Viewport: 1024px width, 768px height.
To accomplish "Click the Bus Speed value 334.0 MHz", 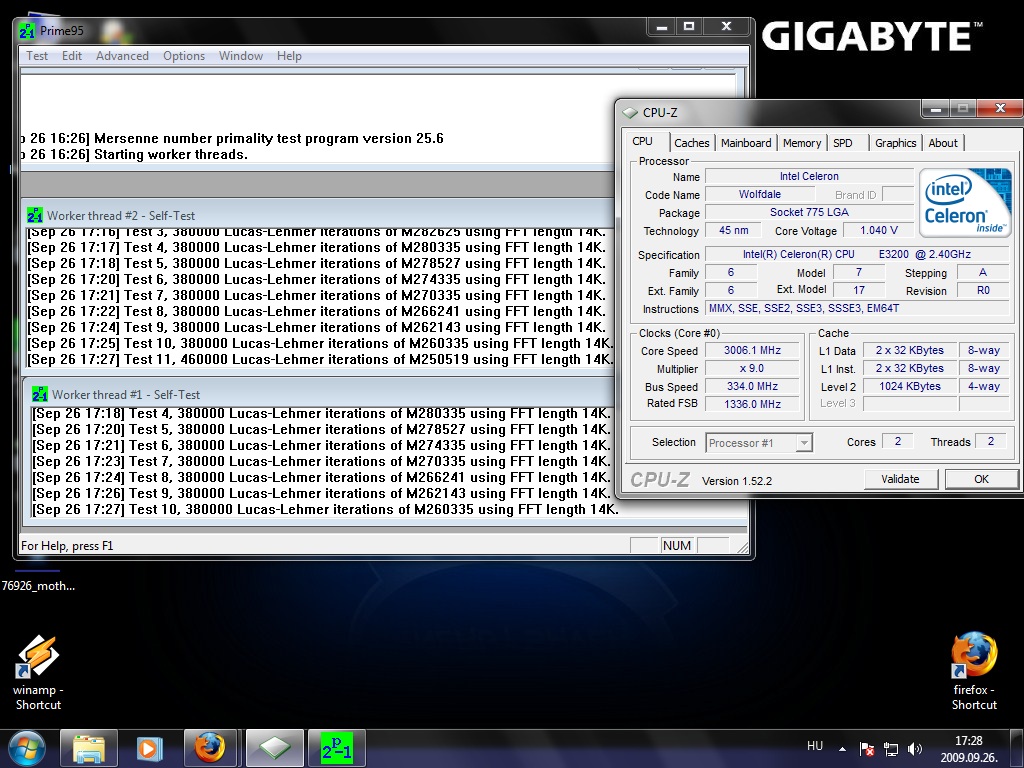I will point(752,387).
